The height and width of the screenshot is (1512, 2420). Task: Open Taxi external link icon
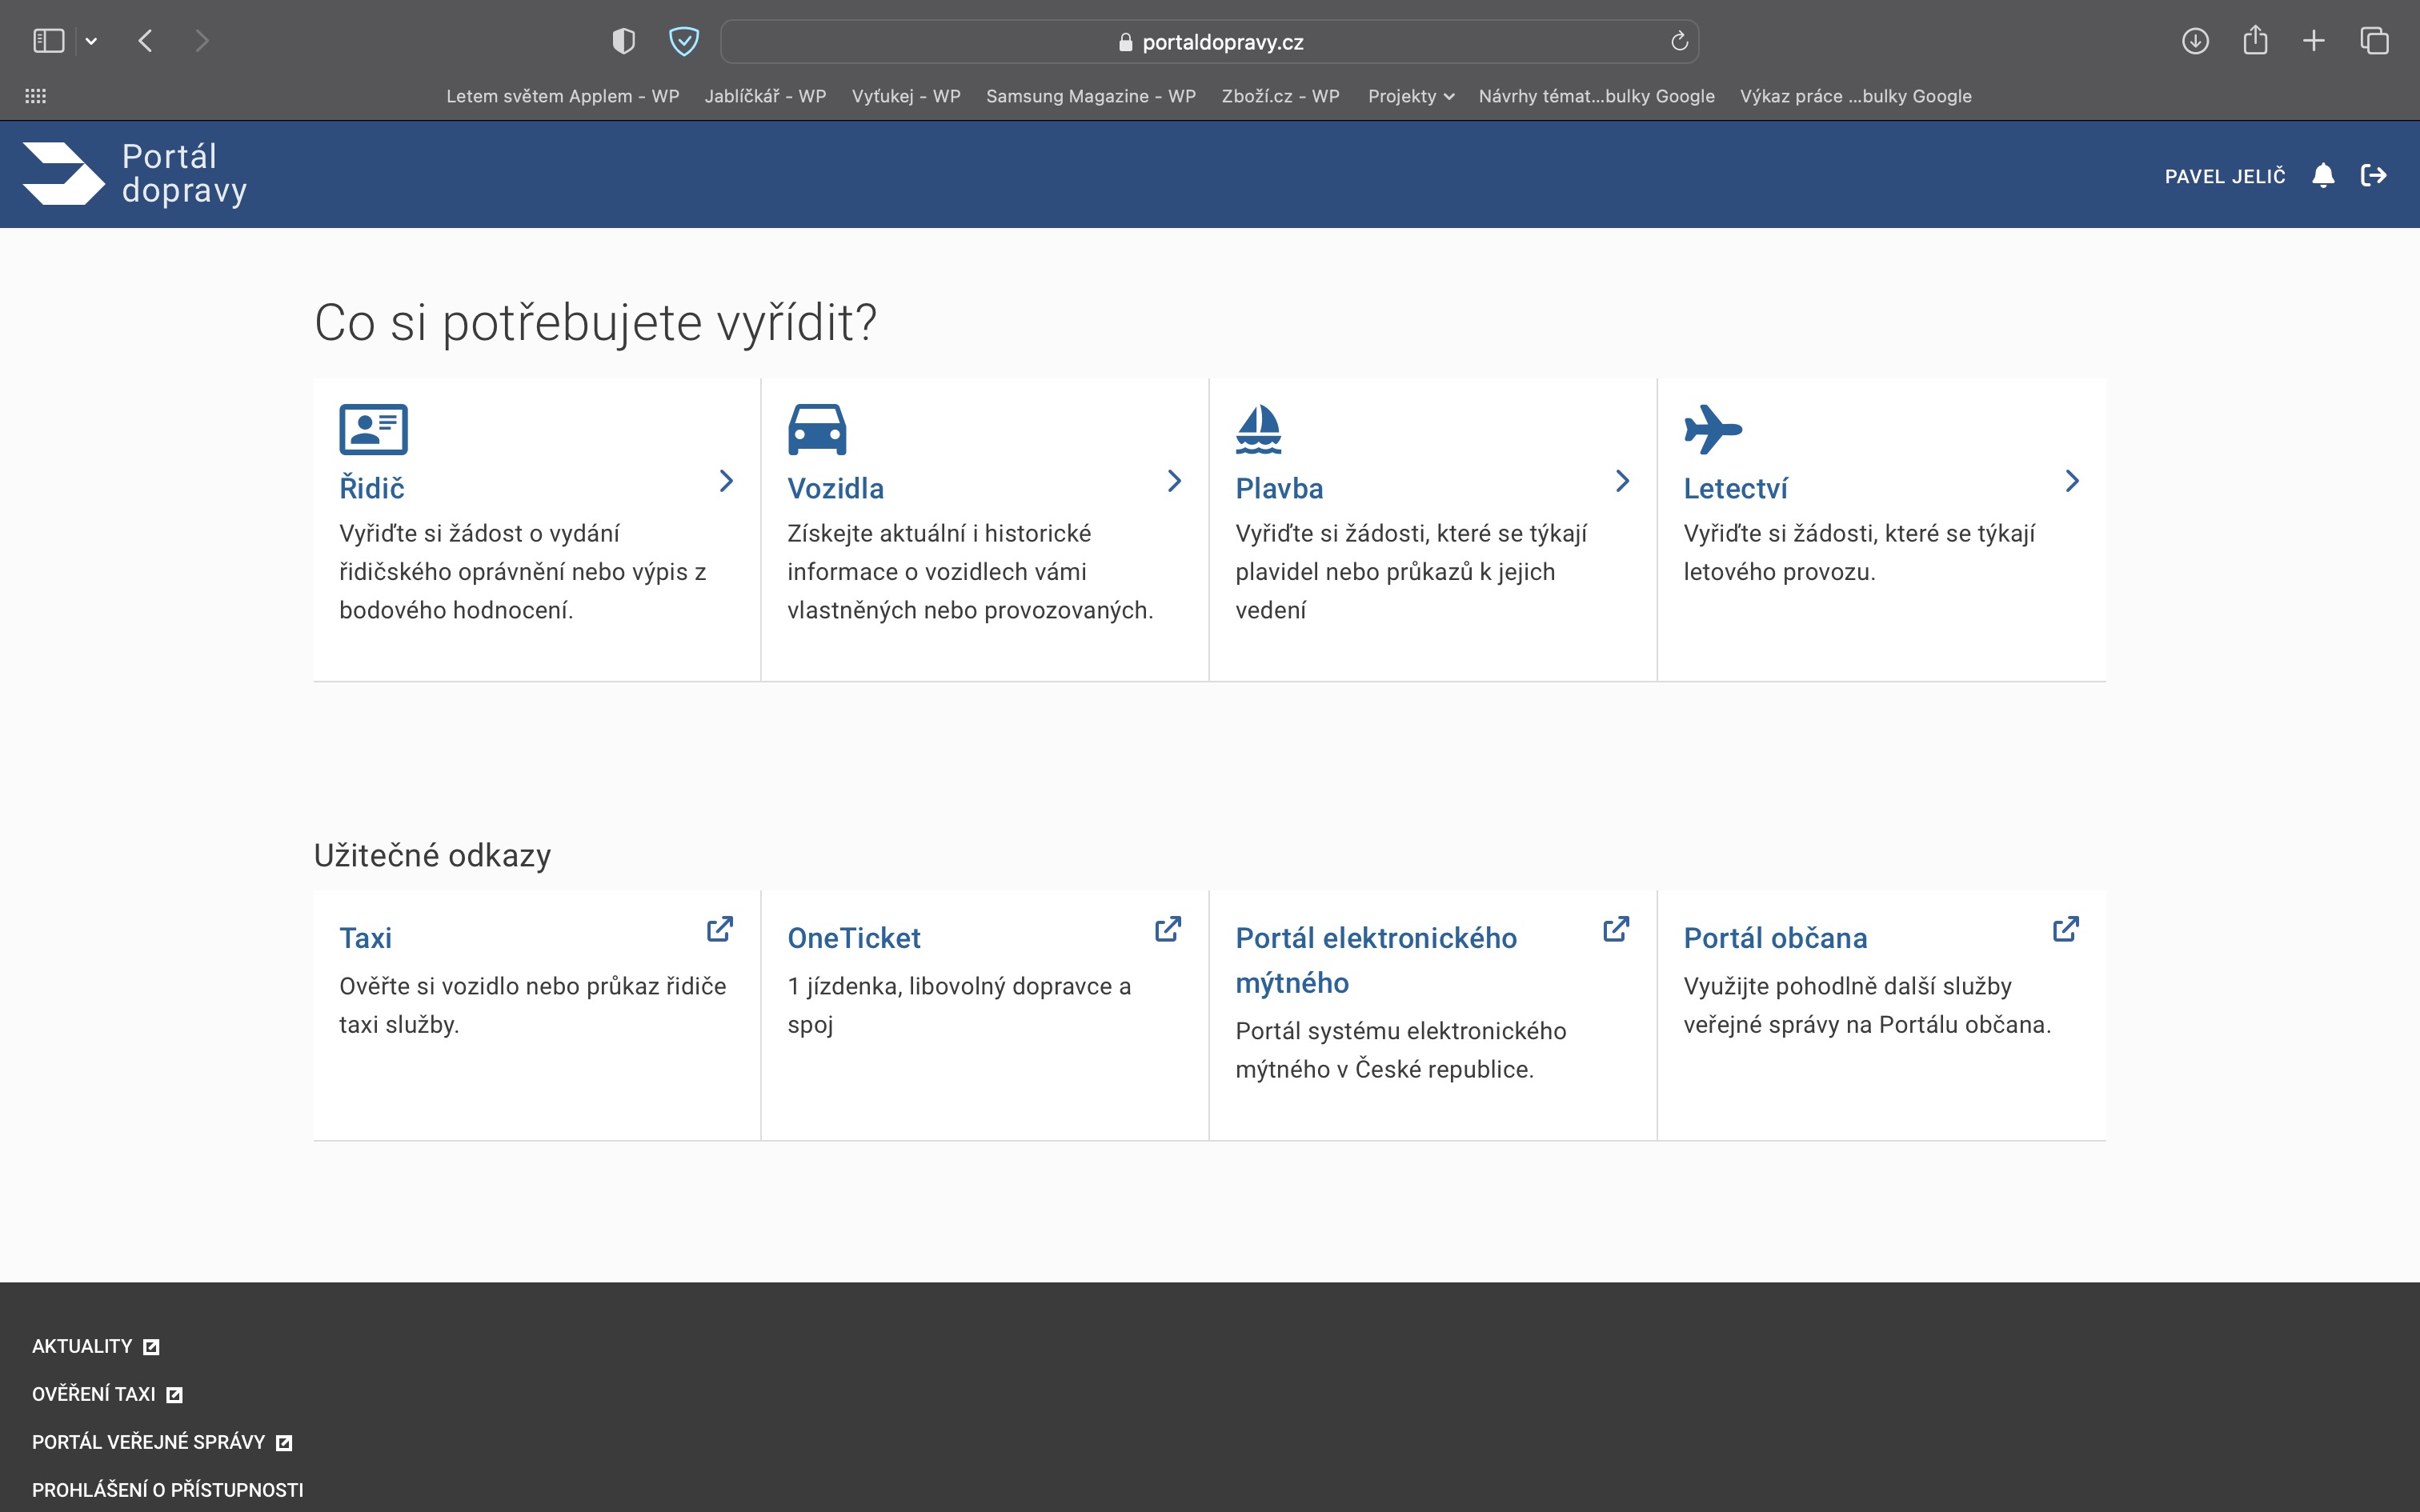pyautogui.click(x=720, y=929)
